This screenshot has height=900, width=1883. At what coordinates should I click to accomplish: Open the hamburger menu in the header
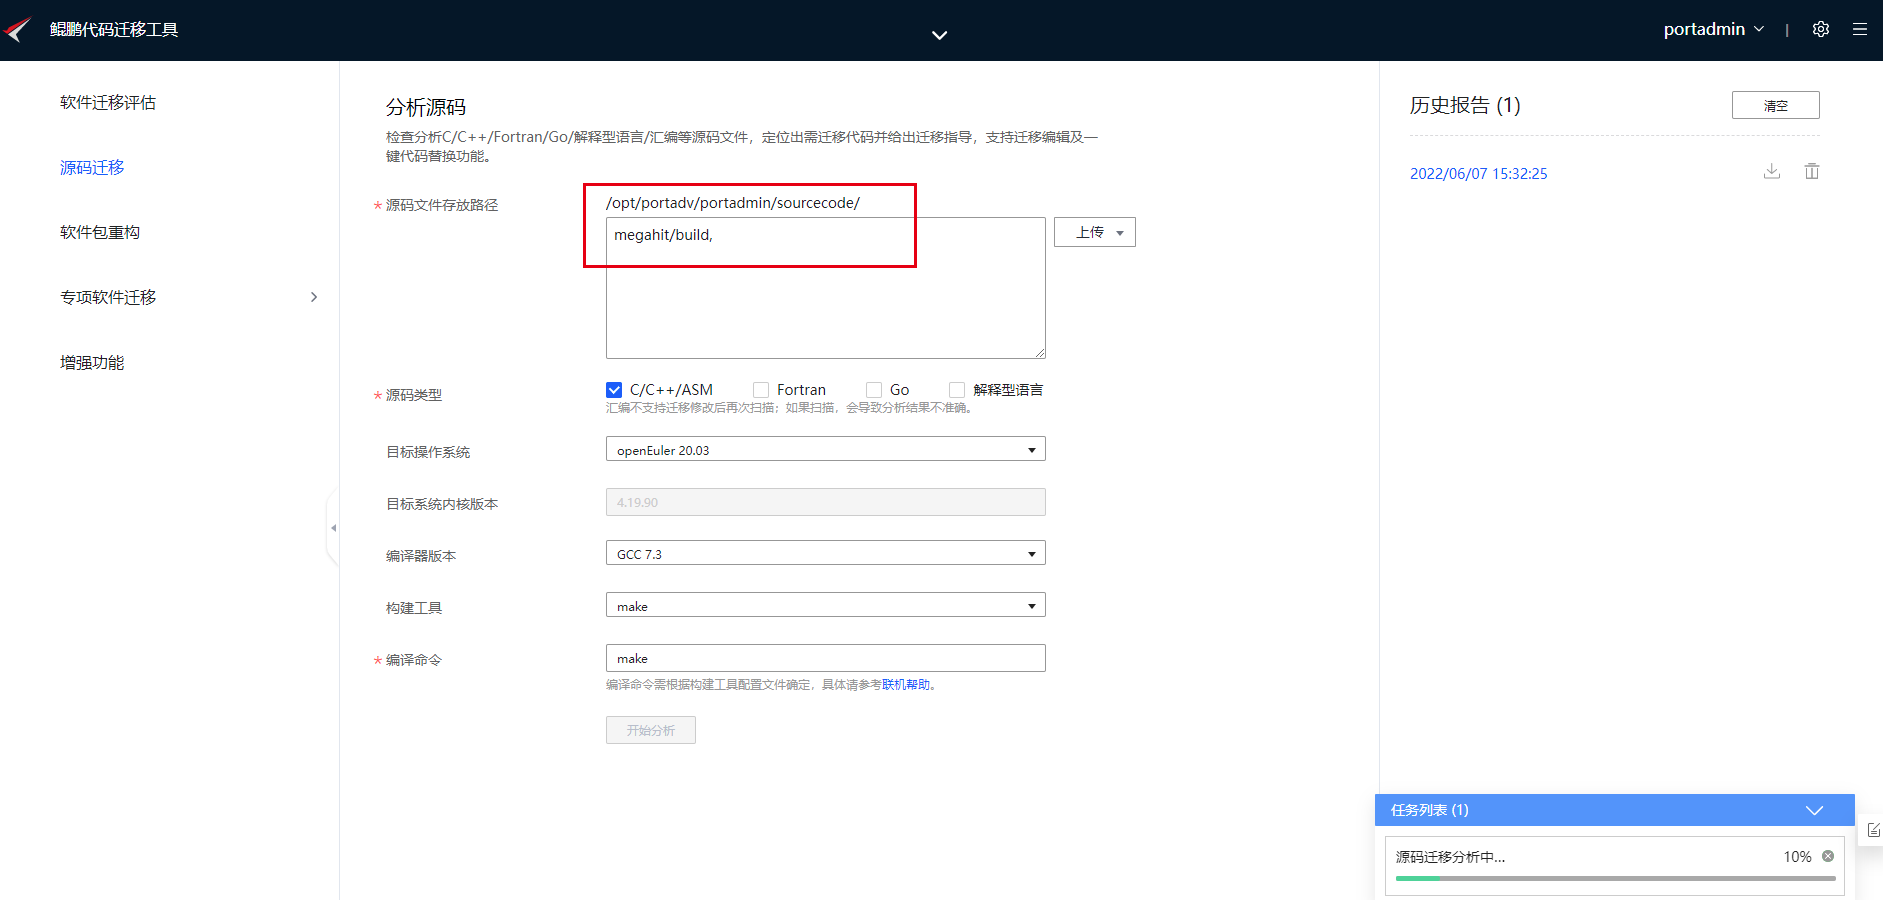pyautogui.click(x=1860, y=29)
